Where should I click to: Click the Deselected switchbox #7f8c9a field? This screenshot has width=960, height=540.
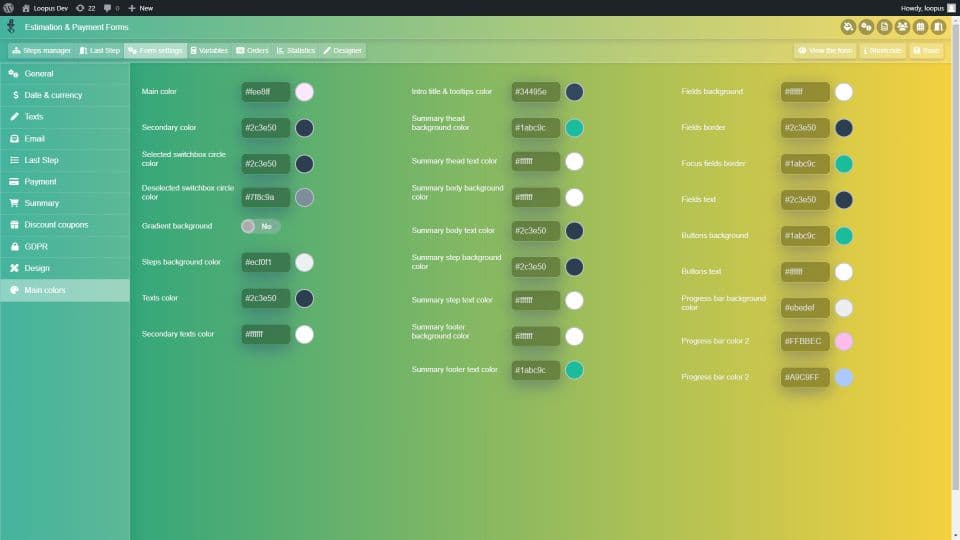[x=265, y=197]
